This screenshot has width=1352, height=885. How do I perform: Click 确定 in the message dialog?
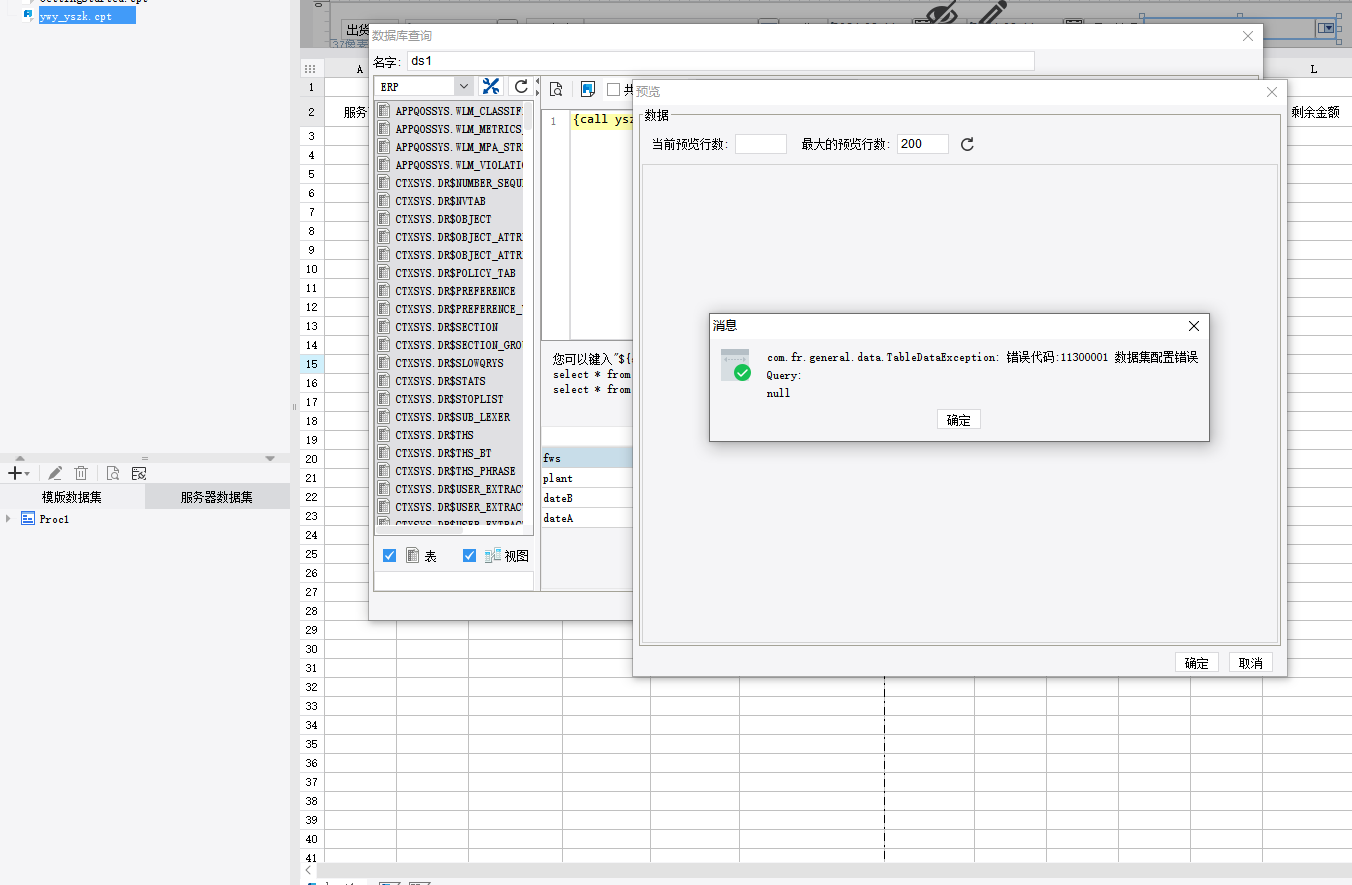(959, 420)
